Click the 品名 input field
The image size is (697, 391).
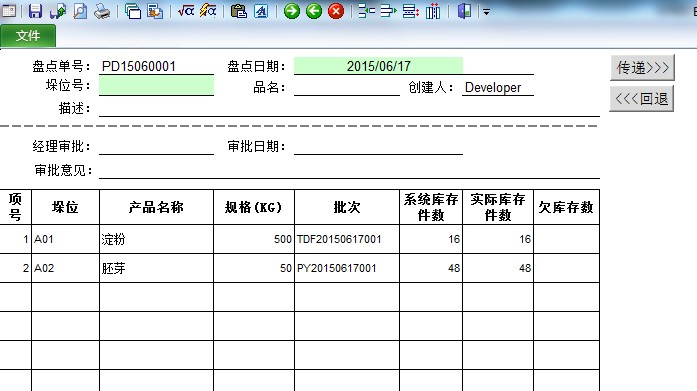click(347, 87)
